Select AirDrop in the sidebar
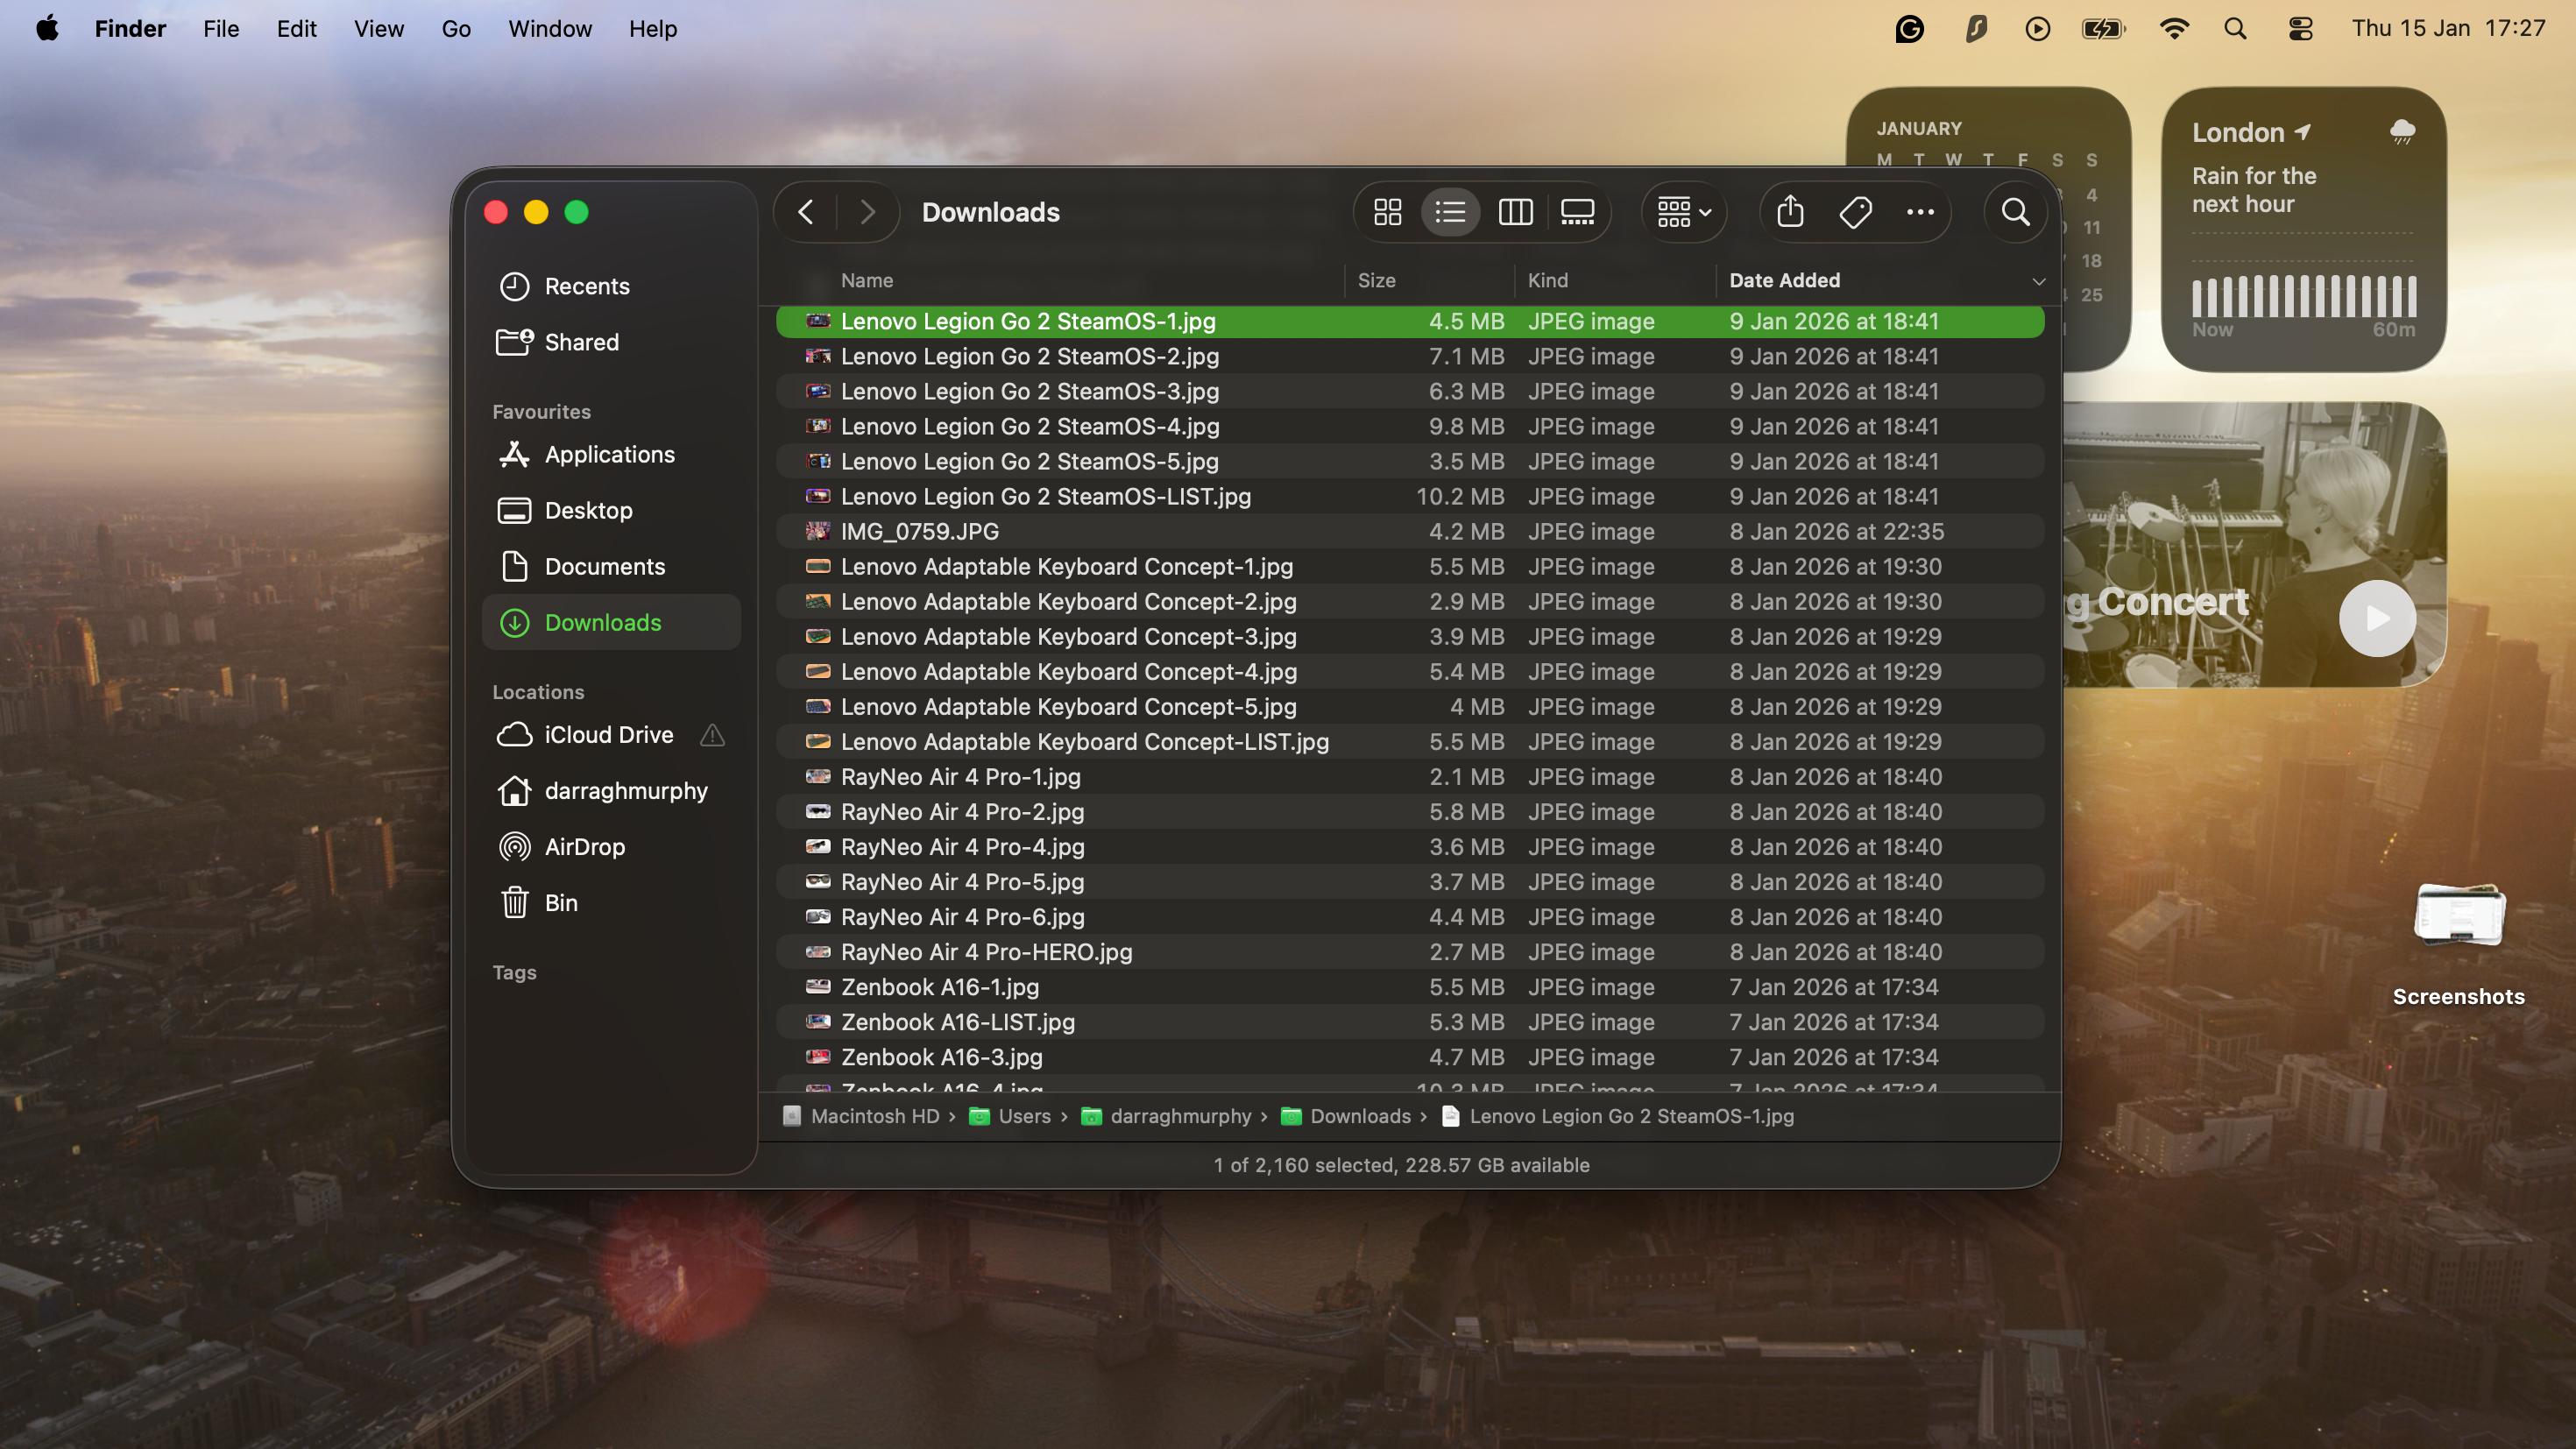2576x1449 pixels. [583, 846]
